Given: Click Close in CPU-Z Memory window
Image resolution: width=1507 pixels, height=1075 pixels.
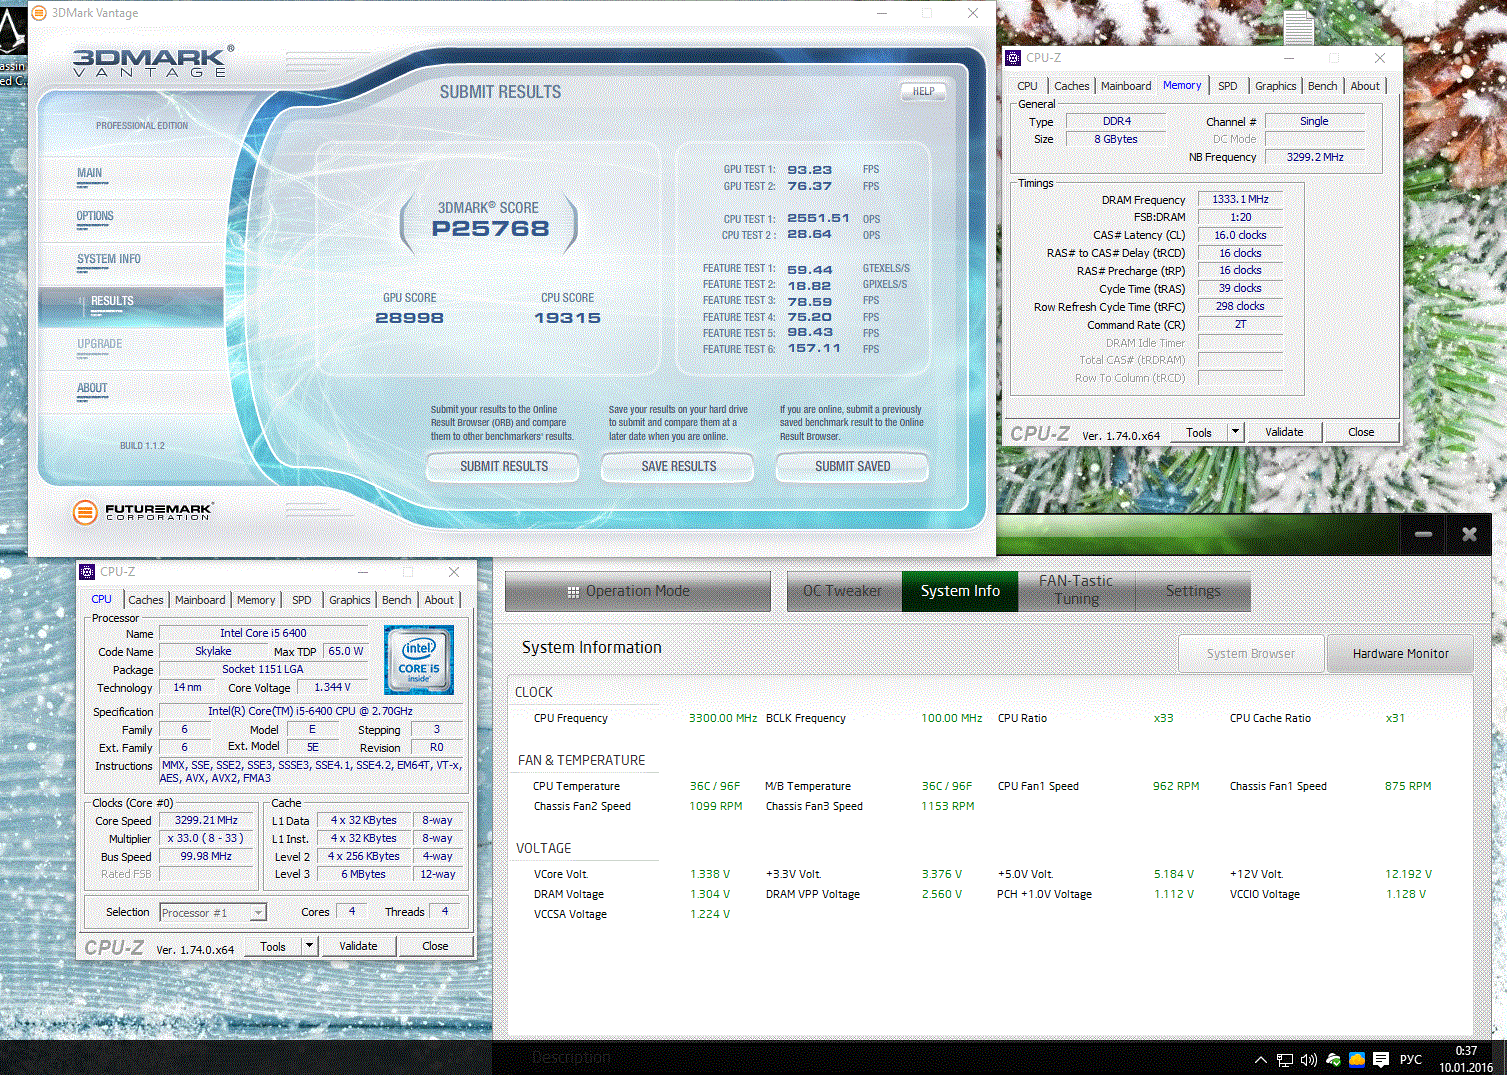Looking at the screenshot, I should 1361,432.
